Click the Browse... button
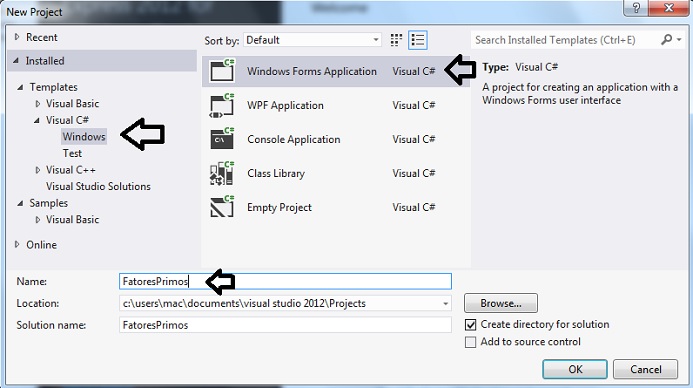Image resolution: width=693 pixels, height=388 pixels. point(501,303)
